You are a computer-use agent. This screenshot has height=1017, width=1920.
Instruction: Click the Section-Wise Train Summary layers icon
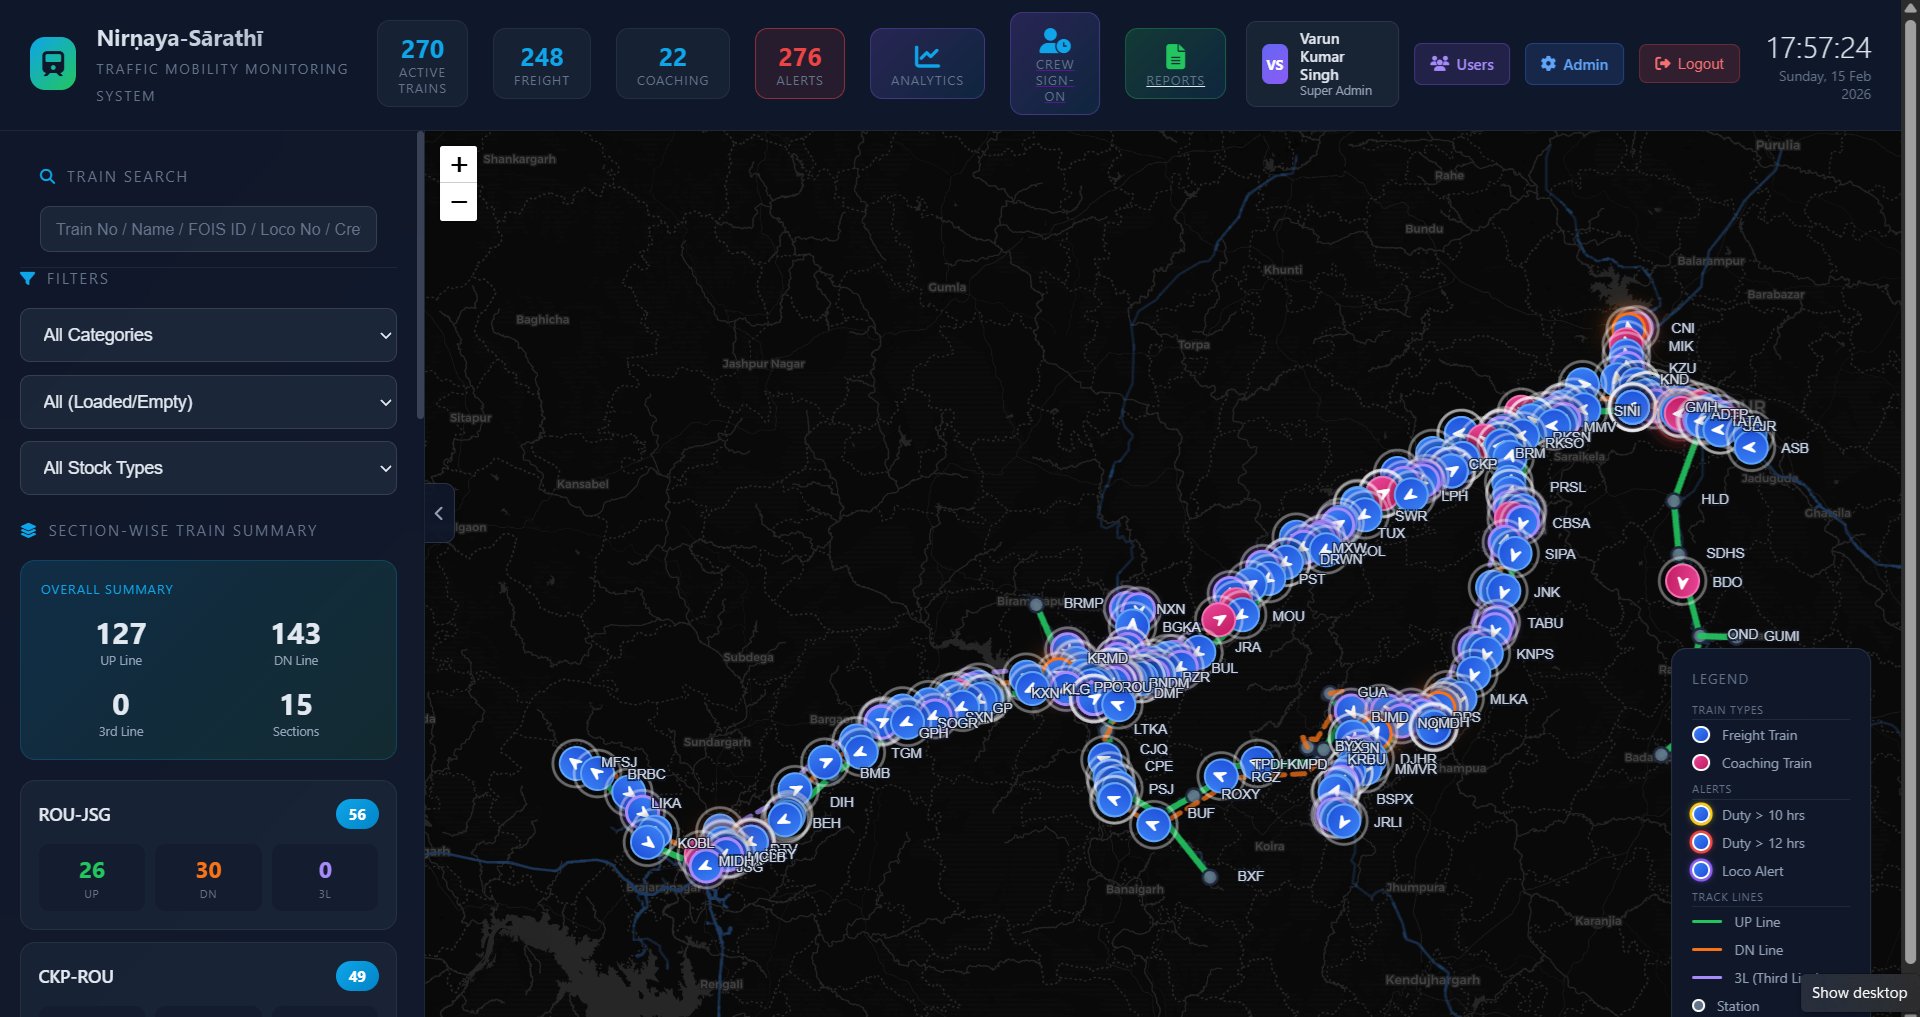point(27,531)
